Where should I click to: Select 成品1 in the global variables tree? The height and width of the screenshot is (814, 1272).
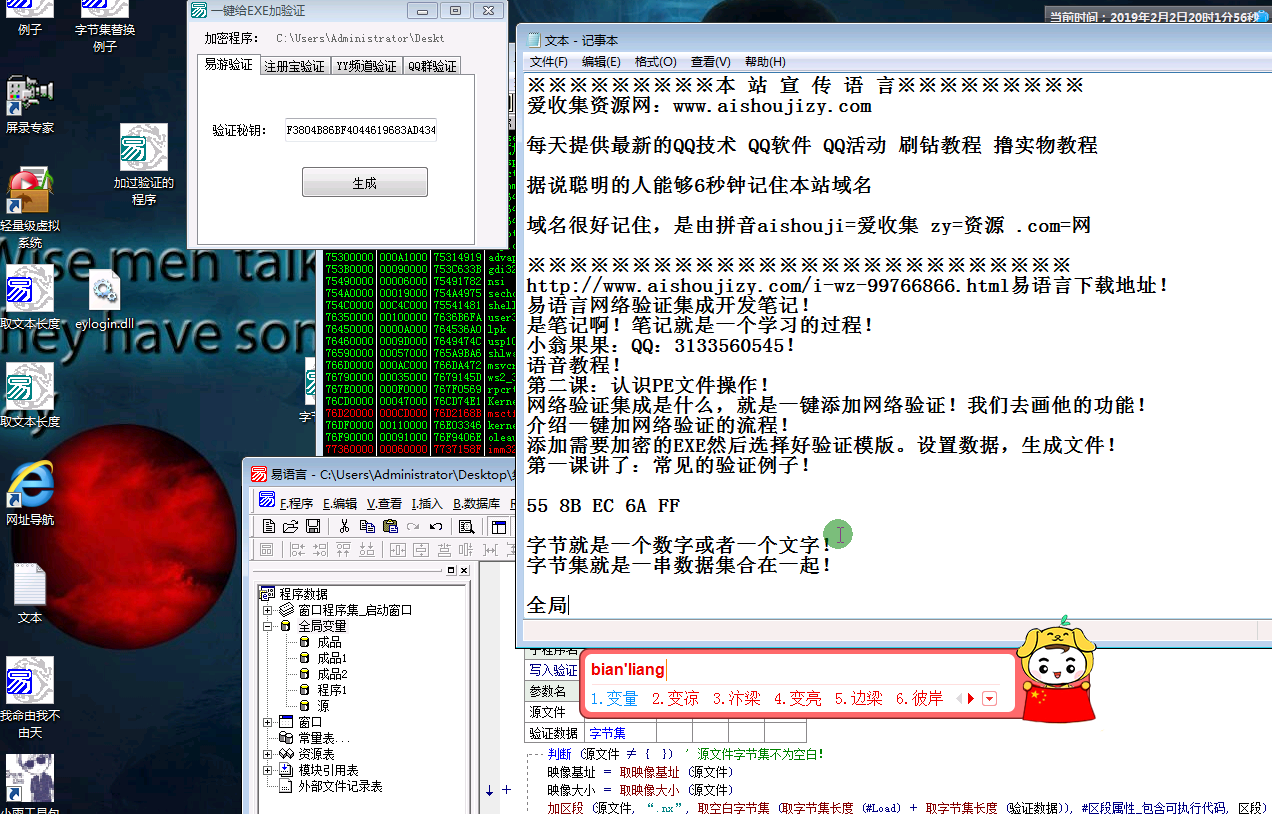332,658
